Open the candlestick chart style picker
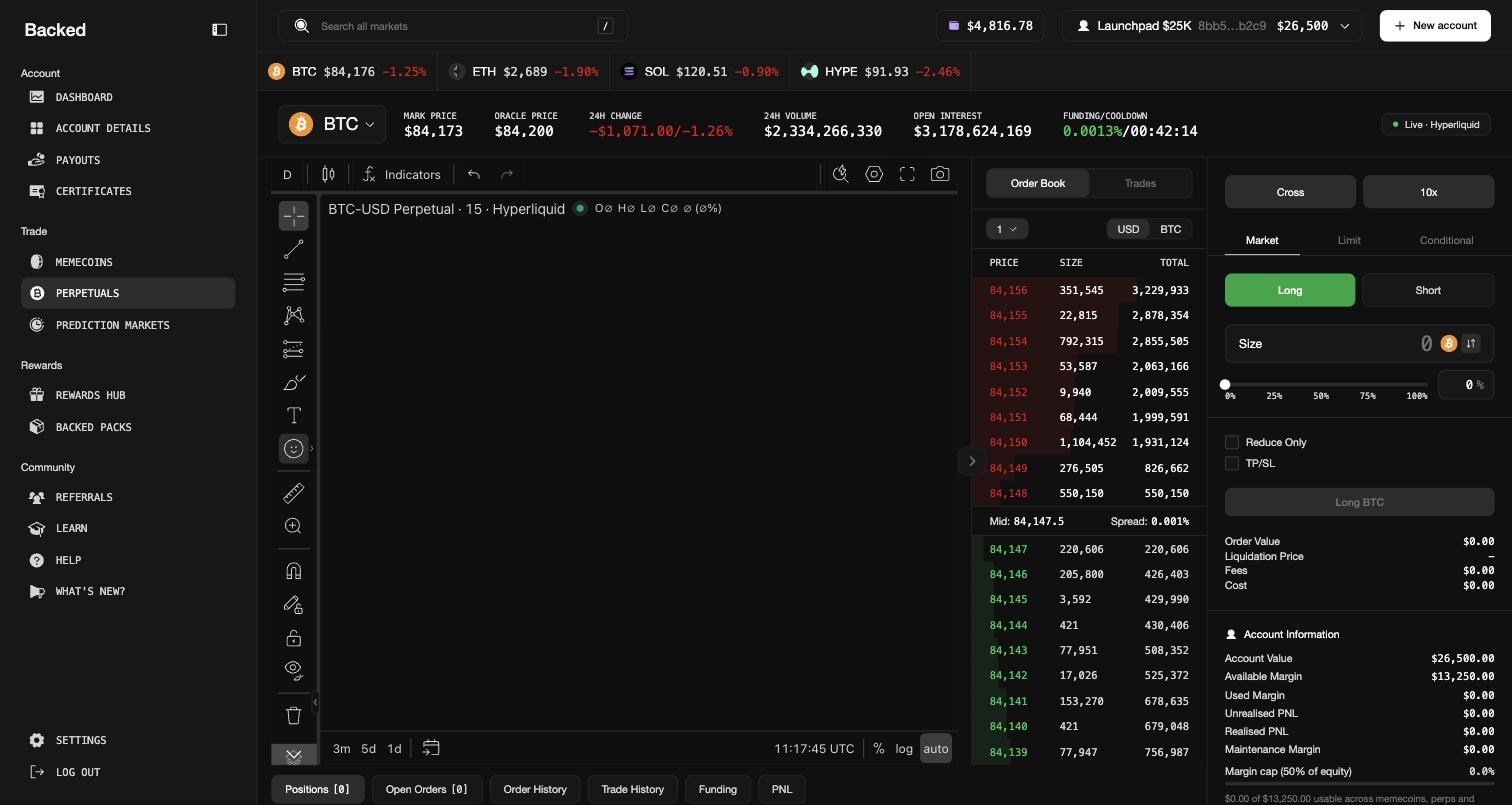 (328, 174)
